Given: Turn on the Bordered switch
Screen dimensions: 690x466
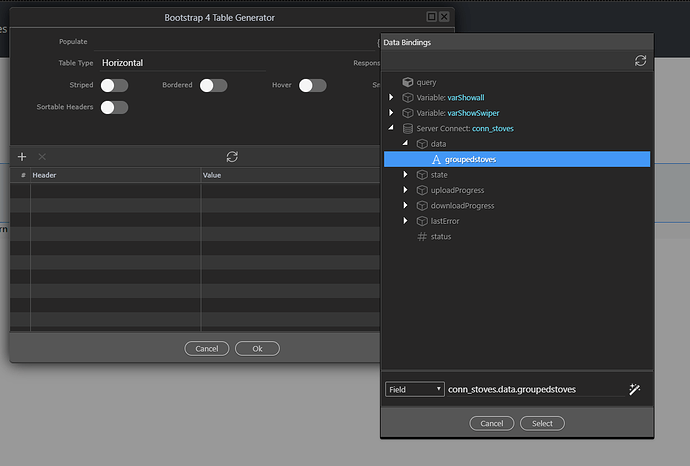Looking at the screenshot, I should pos(213,86).
